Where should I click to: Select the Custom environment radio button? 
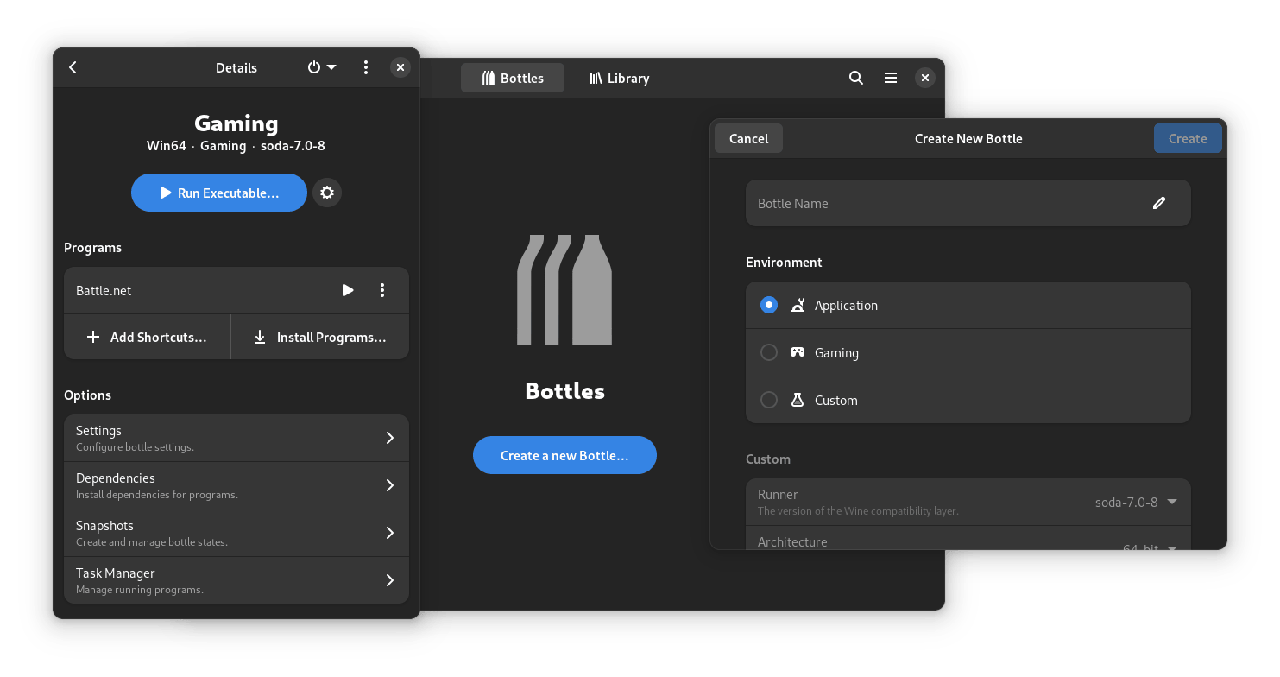[769, 400]
